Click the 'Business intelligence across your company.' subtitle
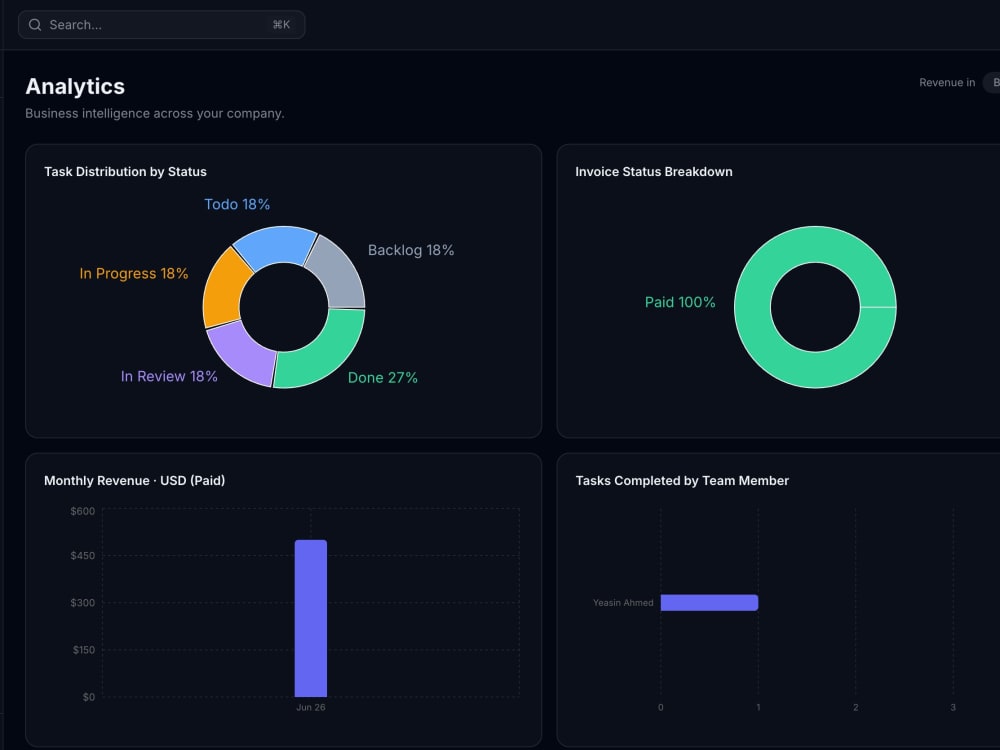The width and height of the screenshot is (1000, 750). coord(155,114)
